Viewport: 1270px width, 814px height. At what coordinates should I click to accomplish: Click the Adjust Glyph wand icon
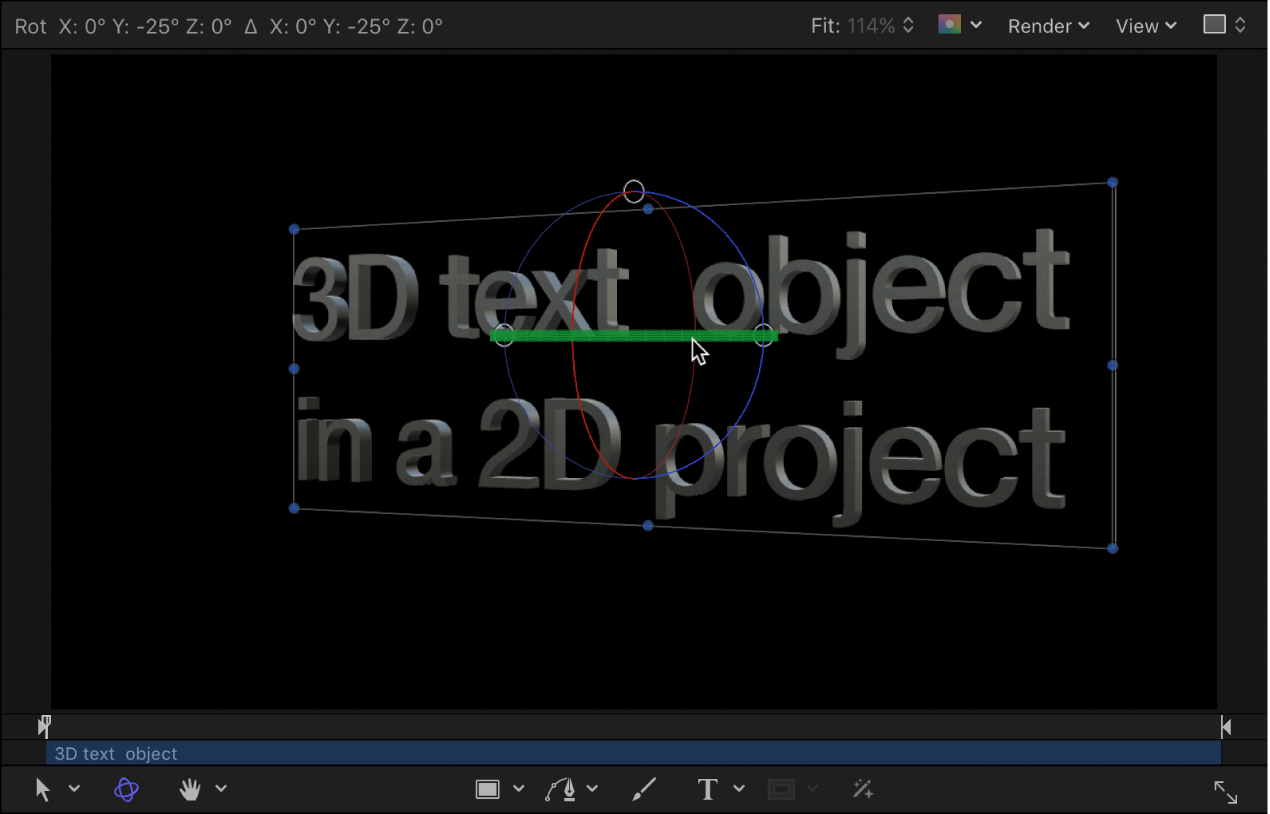tap(862, 789)
